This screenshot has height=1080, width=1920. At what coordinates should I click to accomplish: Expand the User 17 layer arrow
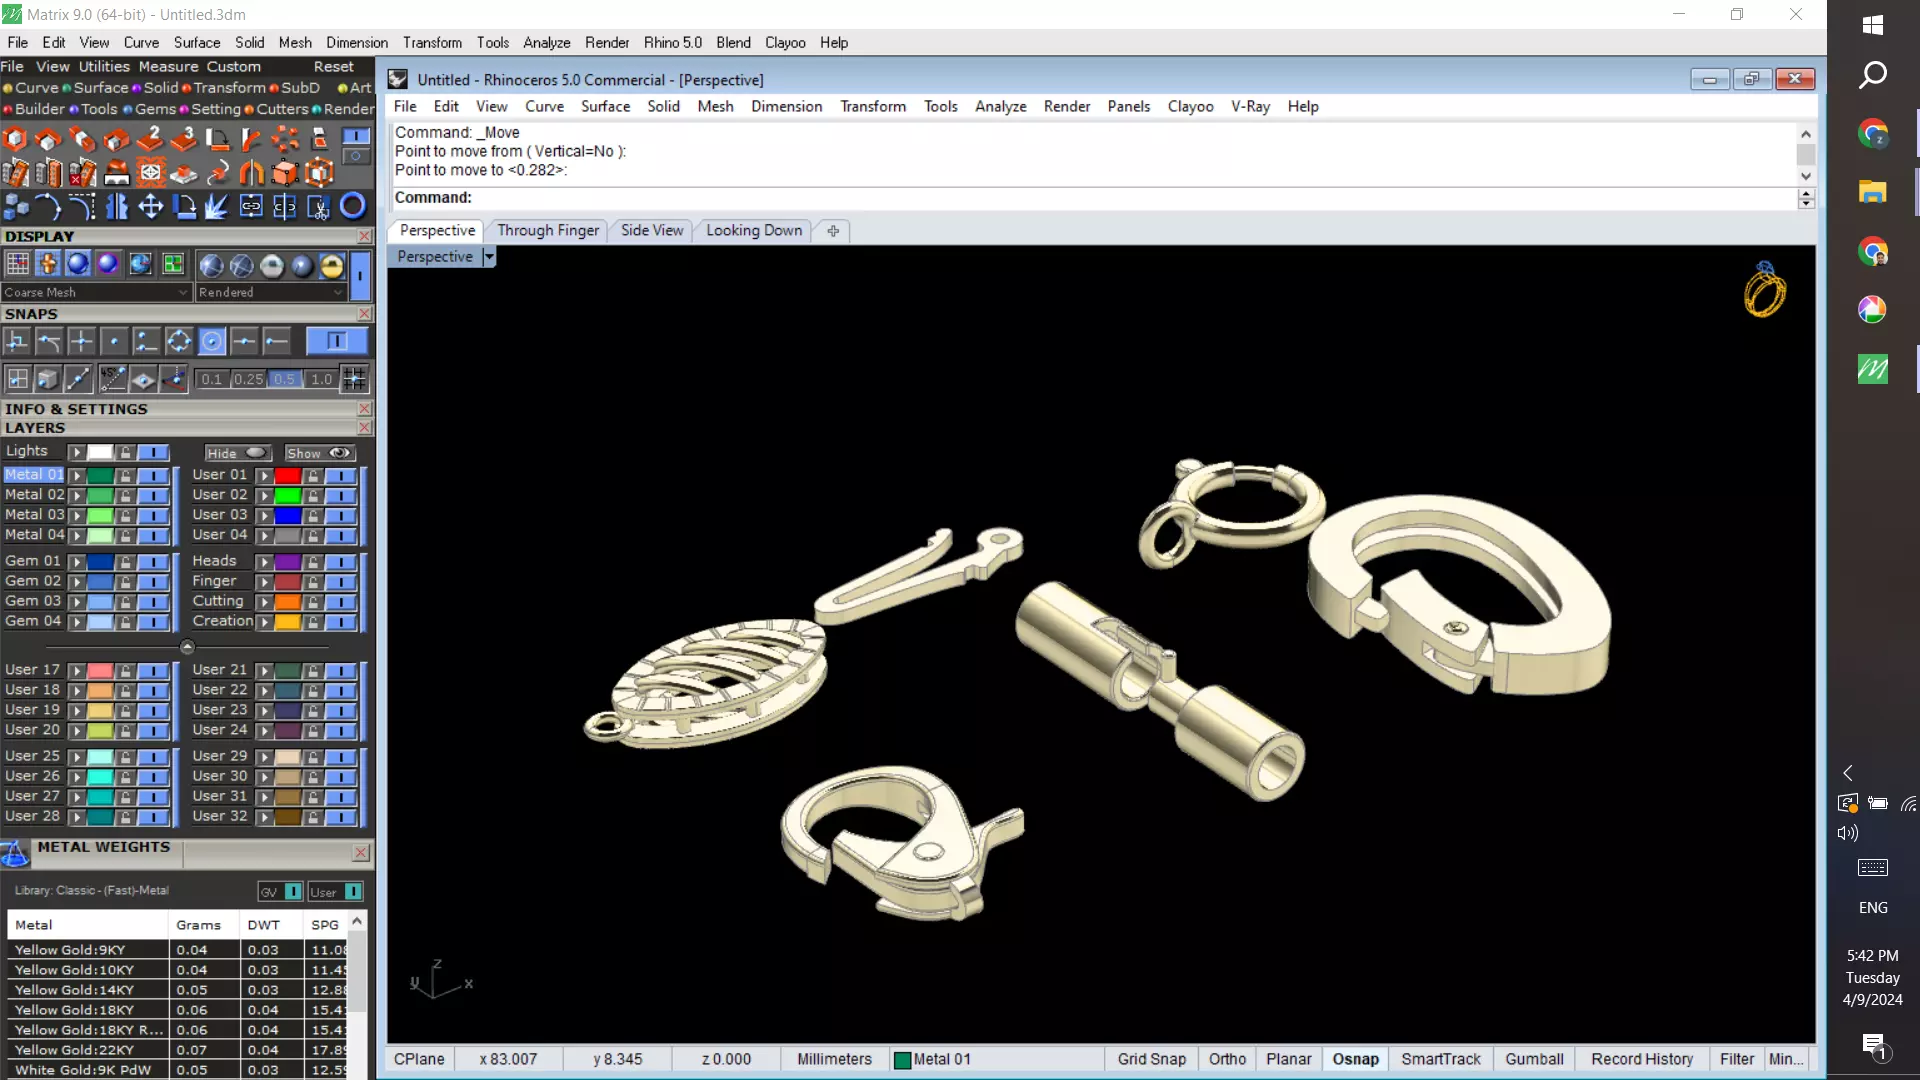pyautogui.click(x=77, y=671)
